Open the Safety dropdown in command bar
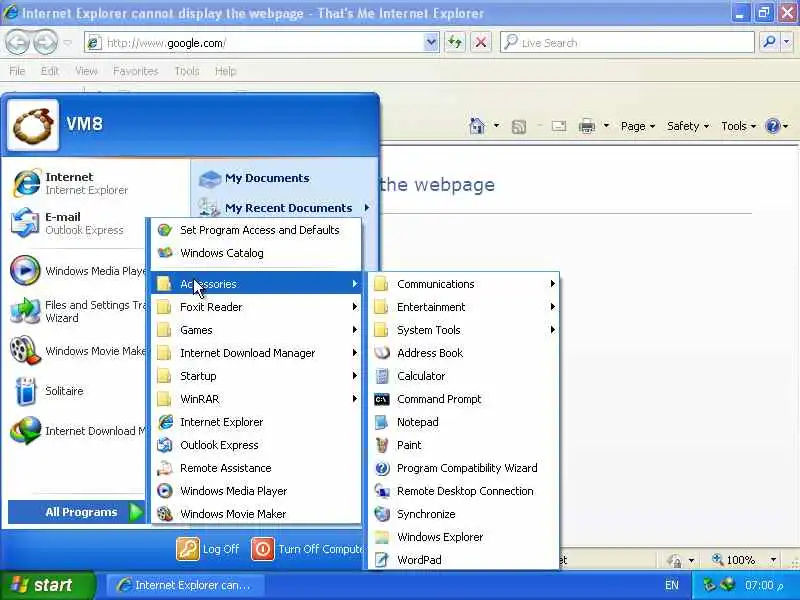This screenshot has width=800, height=600. pos(688,126)
